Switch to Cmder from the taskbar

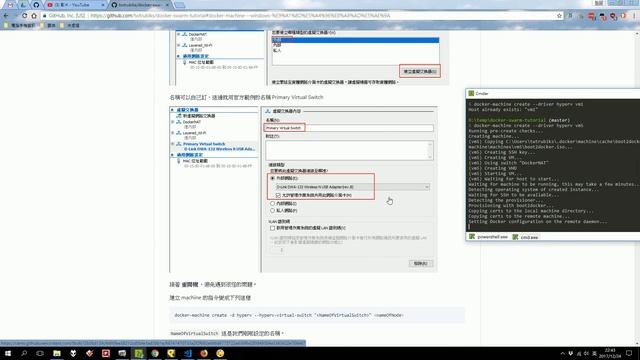point(139,353)
